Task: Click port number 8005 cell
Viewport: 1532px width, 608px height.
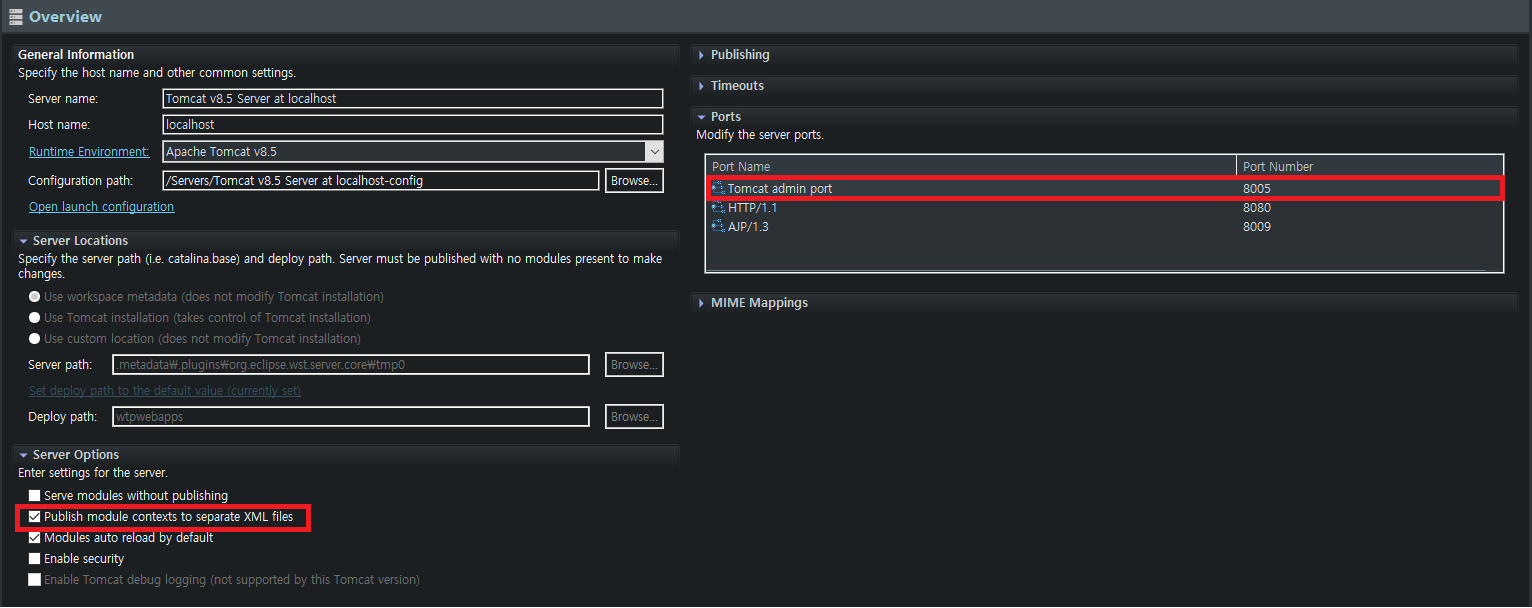Action: [1257, 188]
